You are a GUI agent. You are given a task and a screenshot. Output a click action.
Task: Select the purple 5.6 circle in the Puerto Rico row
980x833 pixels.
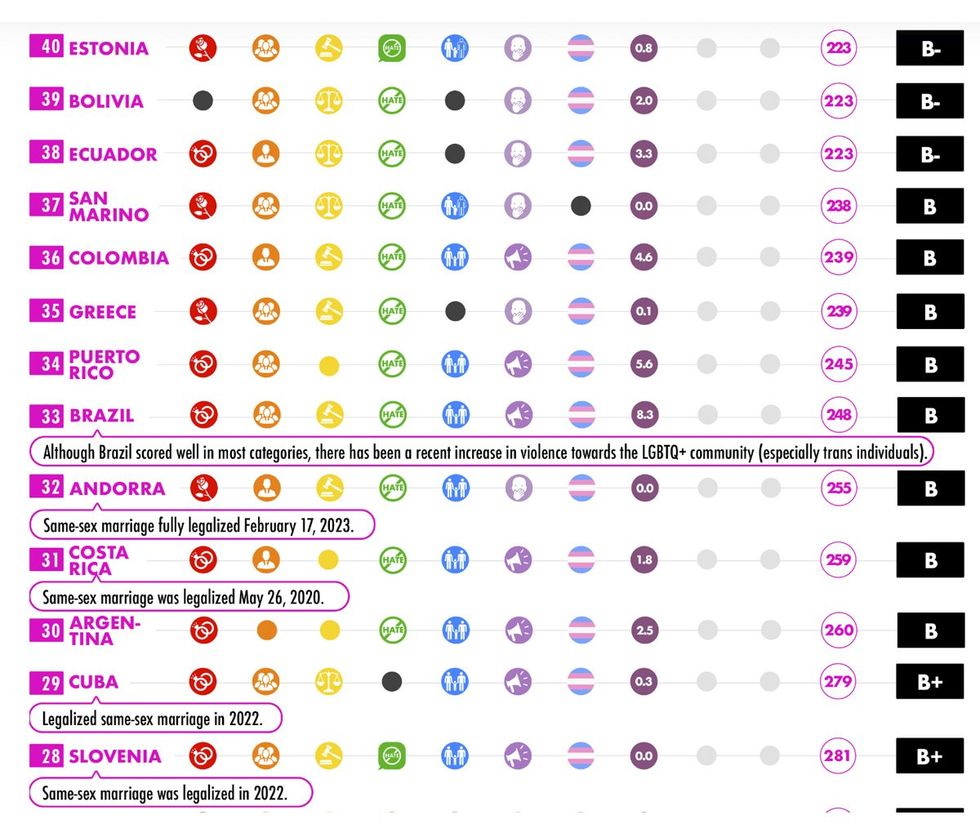(644, 364)
